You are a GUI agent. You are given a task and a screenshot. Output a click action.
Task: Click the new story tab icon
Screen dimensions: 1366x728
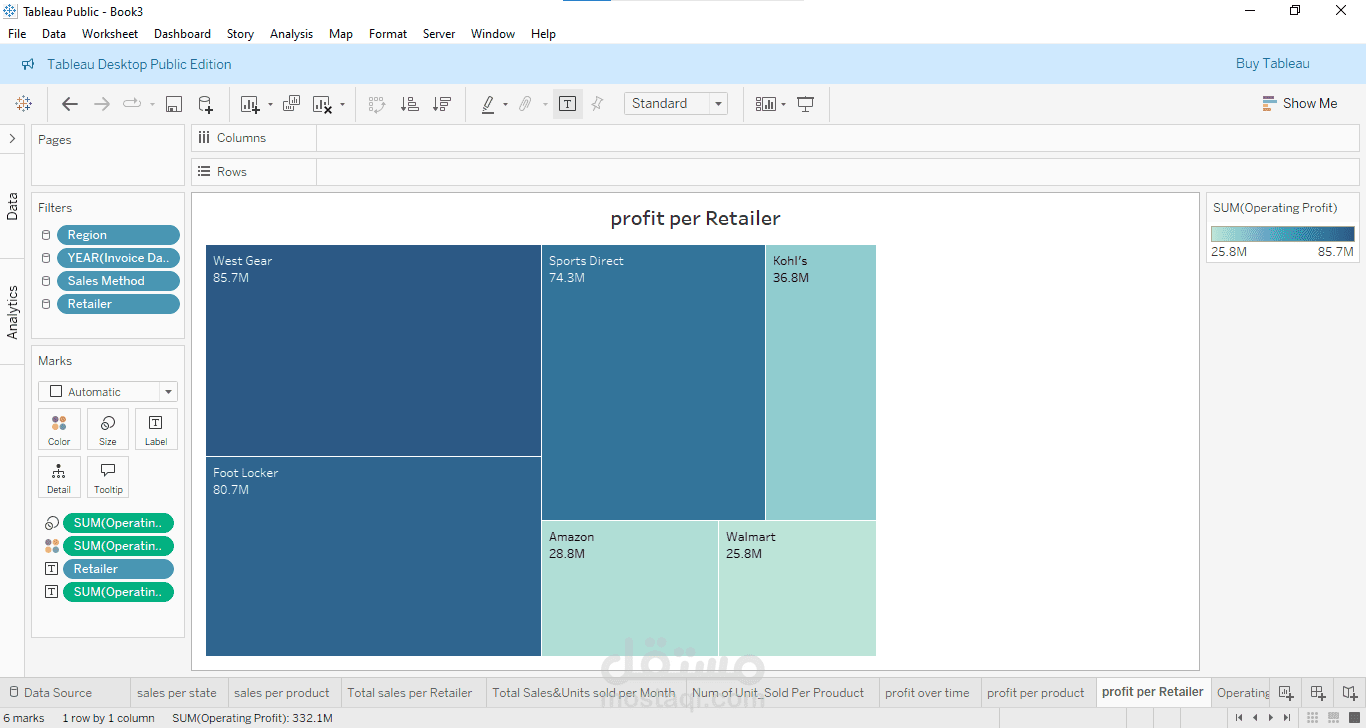1350,692
